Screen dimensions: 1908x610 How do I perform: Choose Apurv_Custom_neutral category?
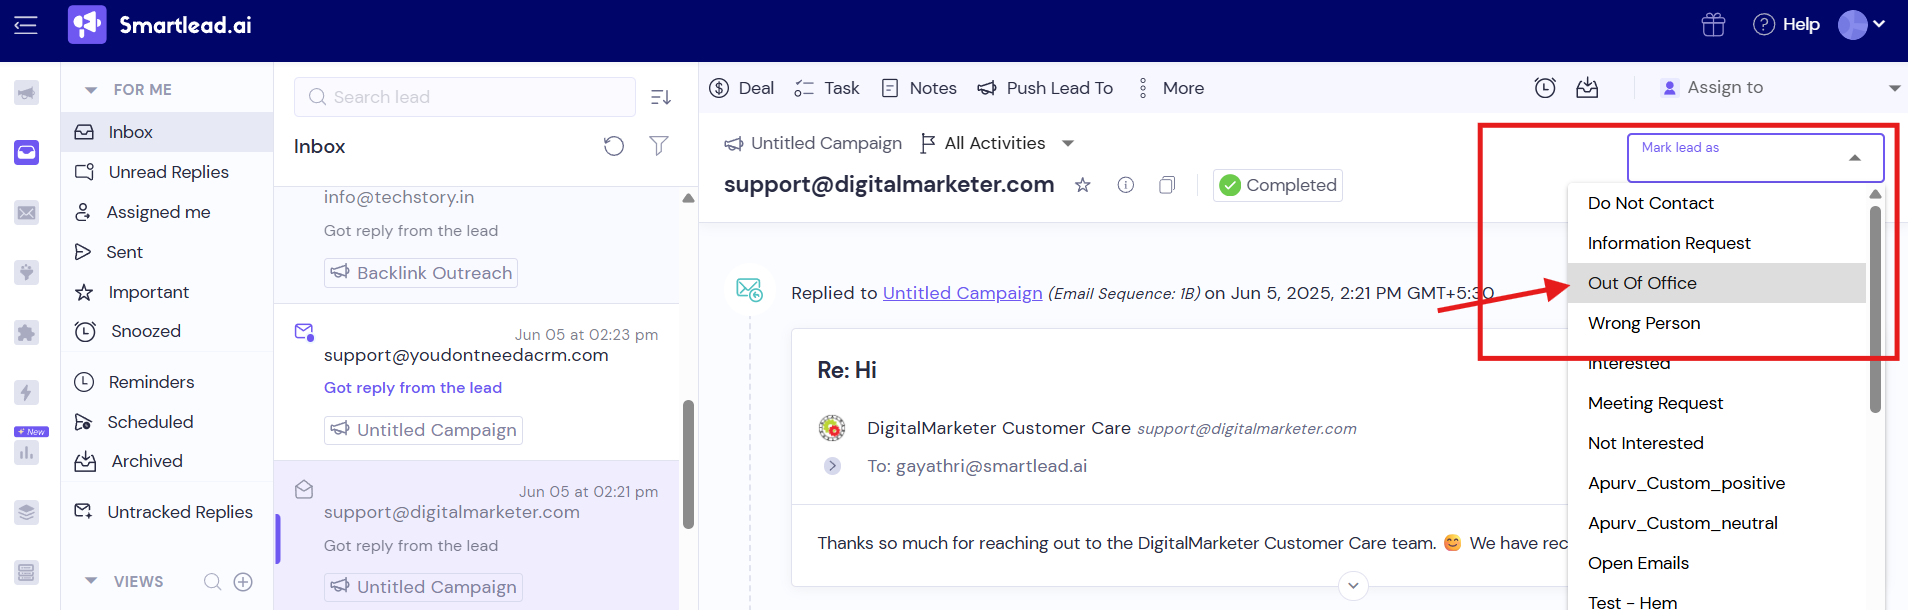click(1717, 523)
